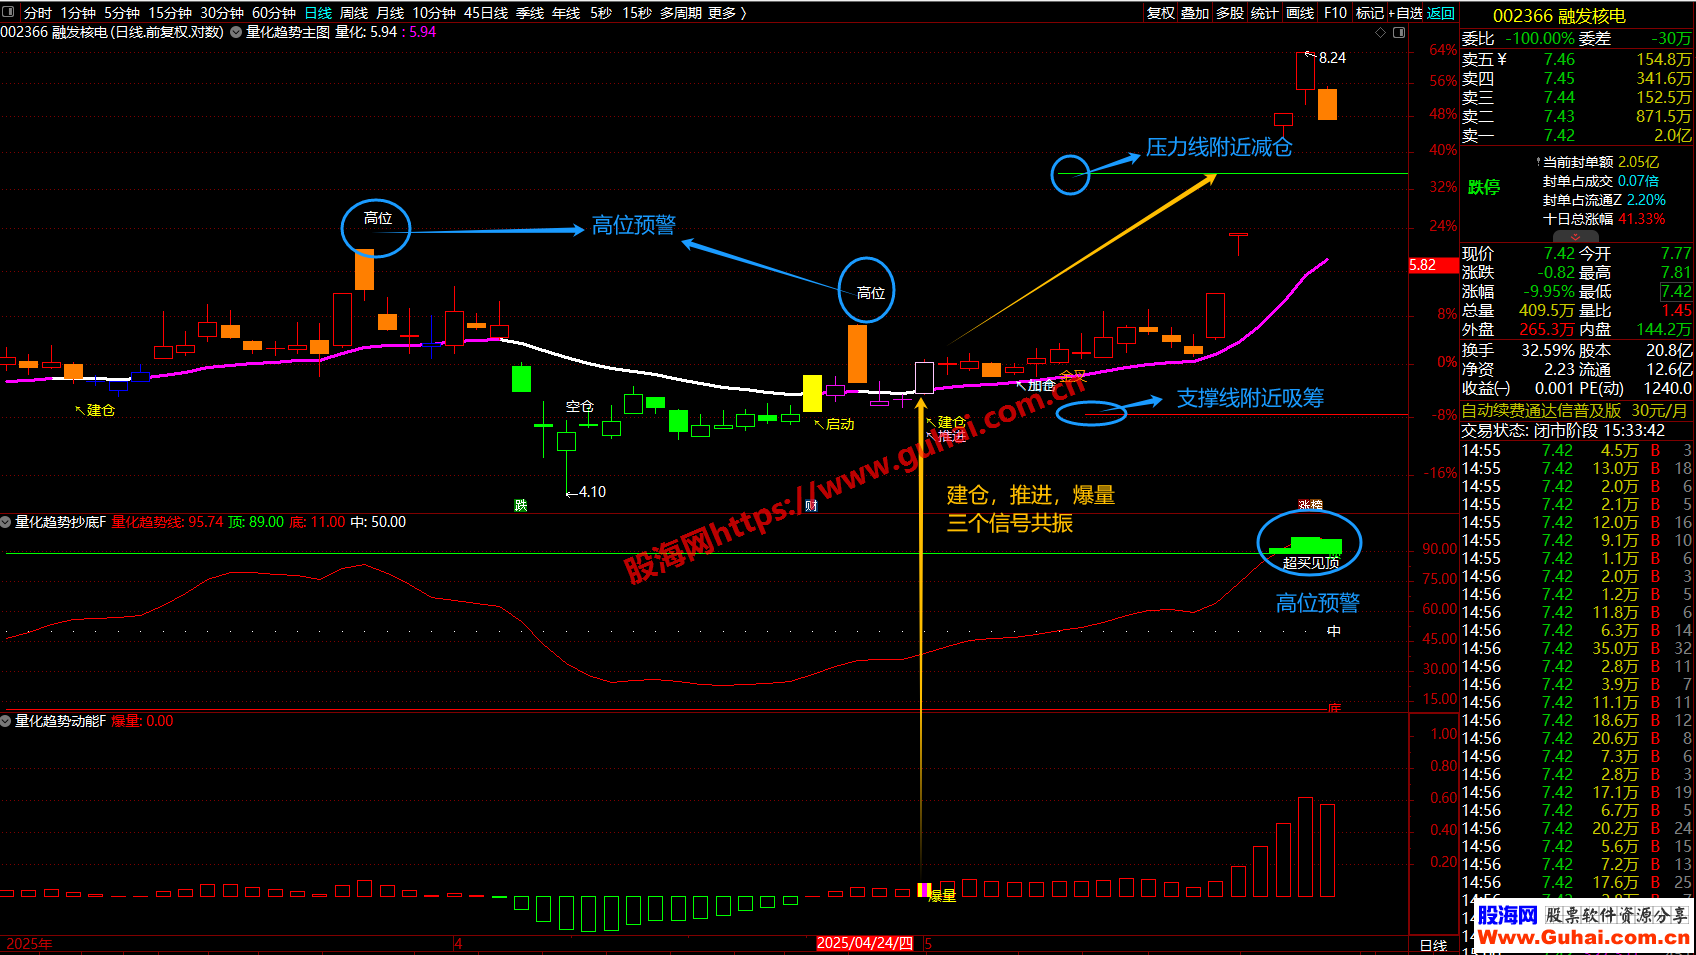Click the 多股 multi-stock button
Screen dimensions: 1696x955
[x=1230, y=13]
